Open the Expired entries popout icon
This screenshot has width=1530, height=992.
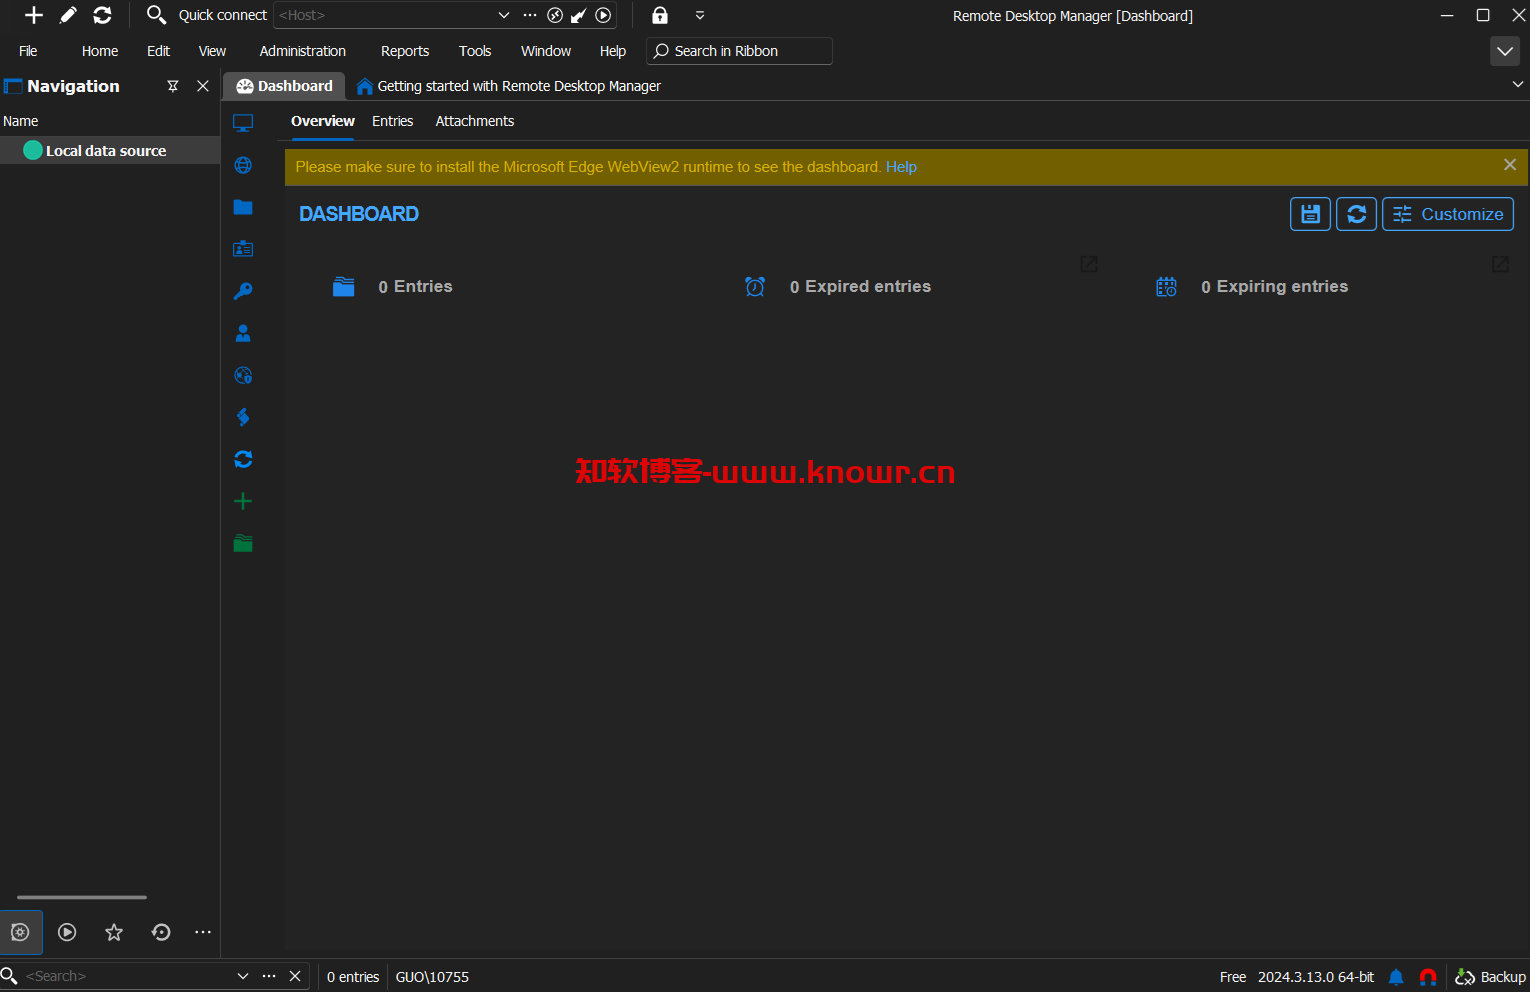1089,264
